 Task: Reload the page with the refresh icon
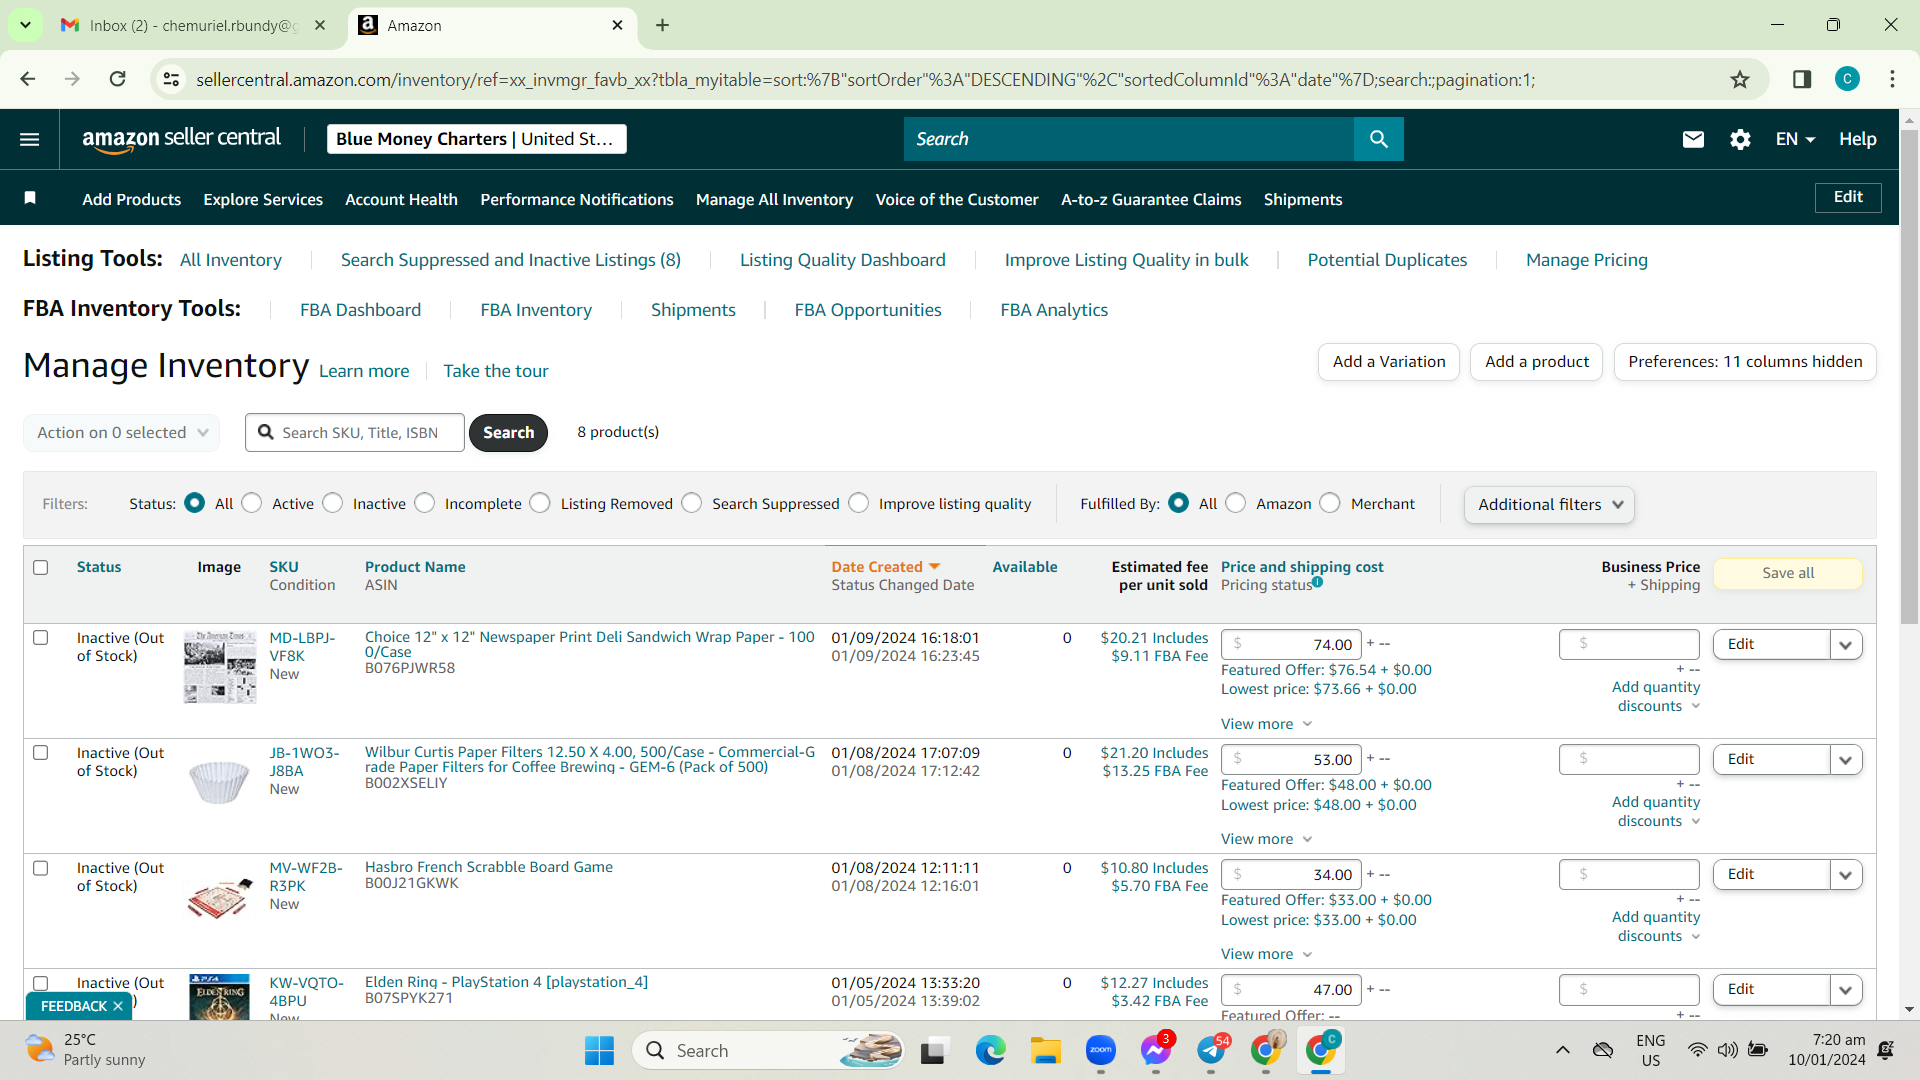118,79
